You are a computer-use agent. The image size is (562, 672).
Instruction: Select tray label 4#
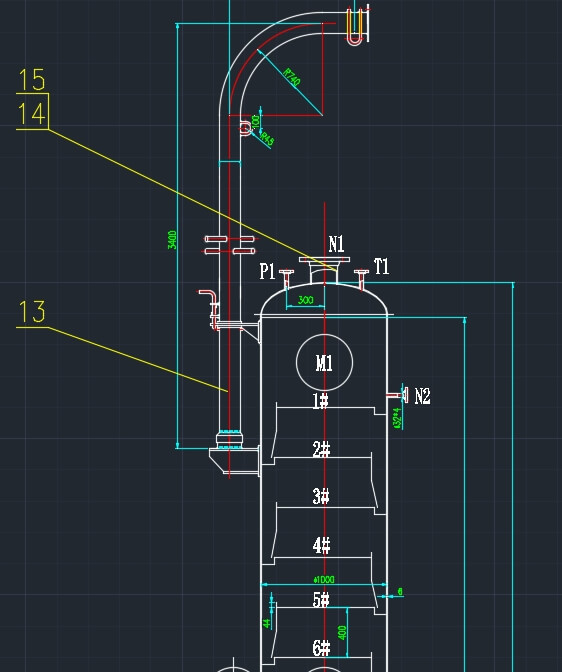(322, 546)
